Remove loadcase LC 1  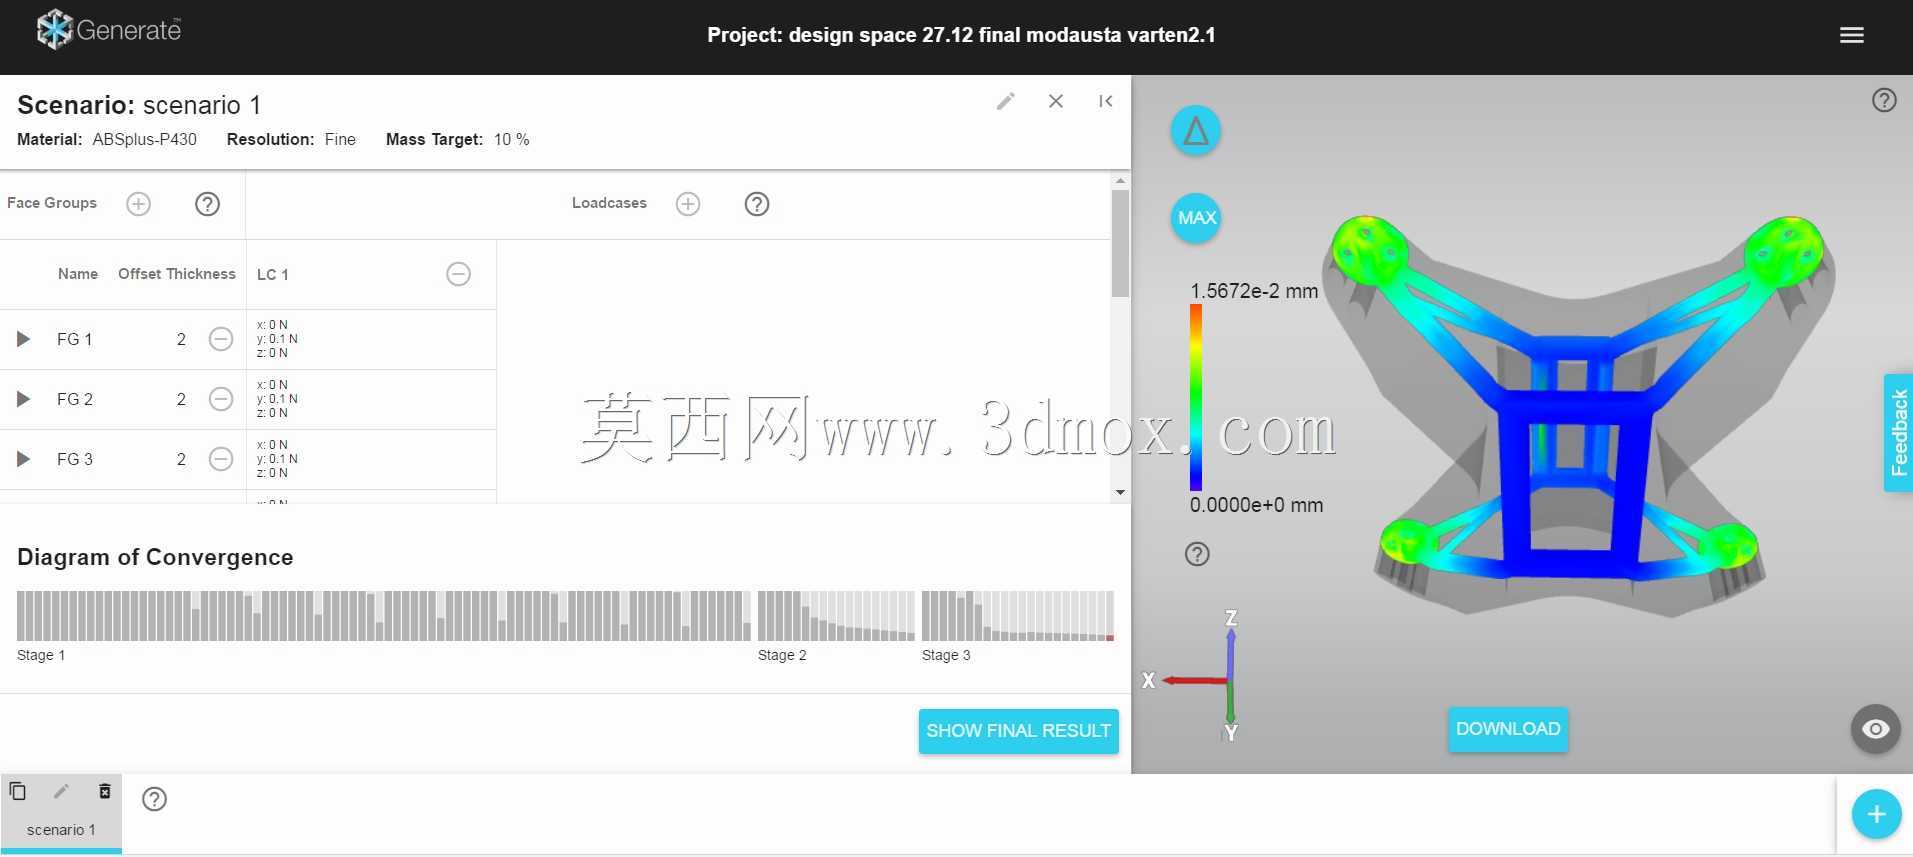tap(458, 274)
